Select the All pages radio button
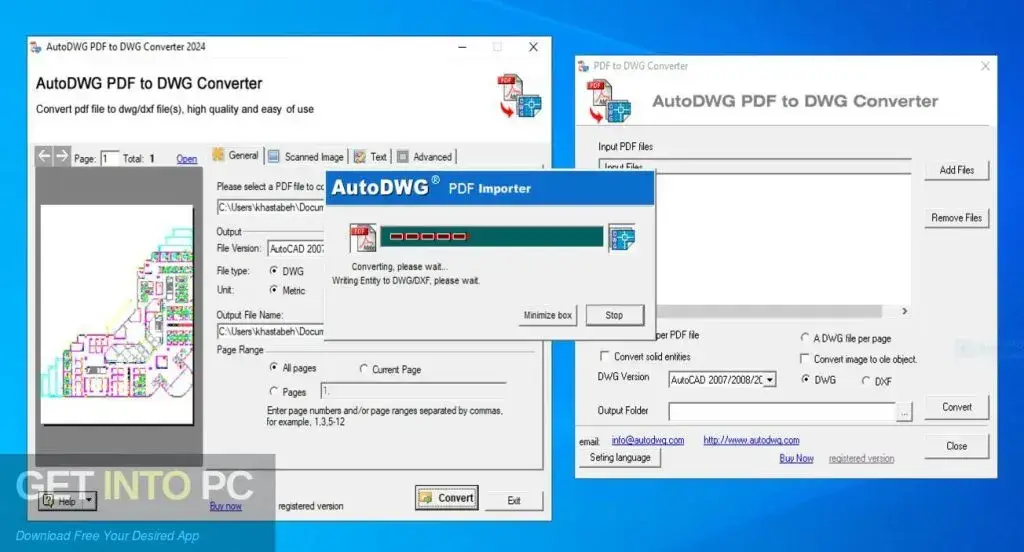Screen dimensions: 1024x552 point(274,368)
